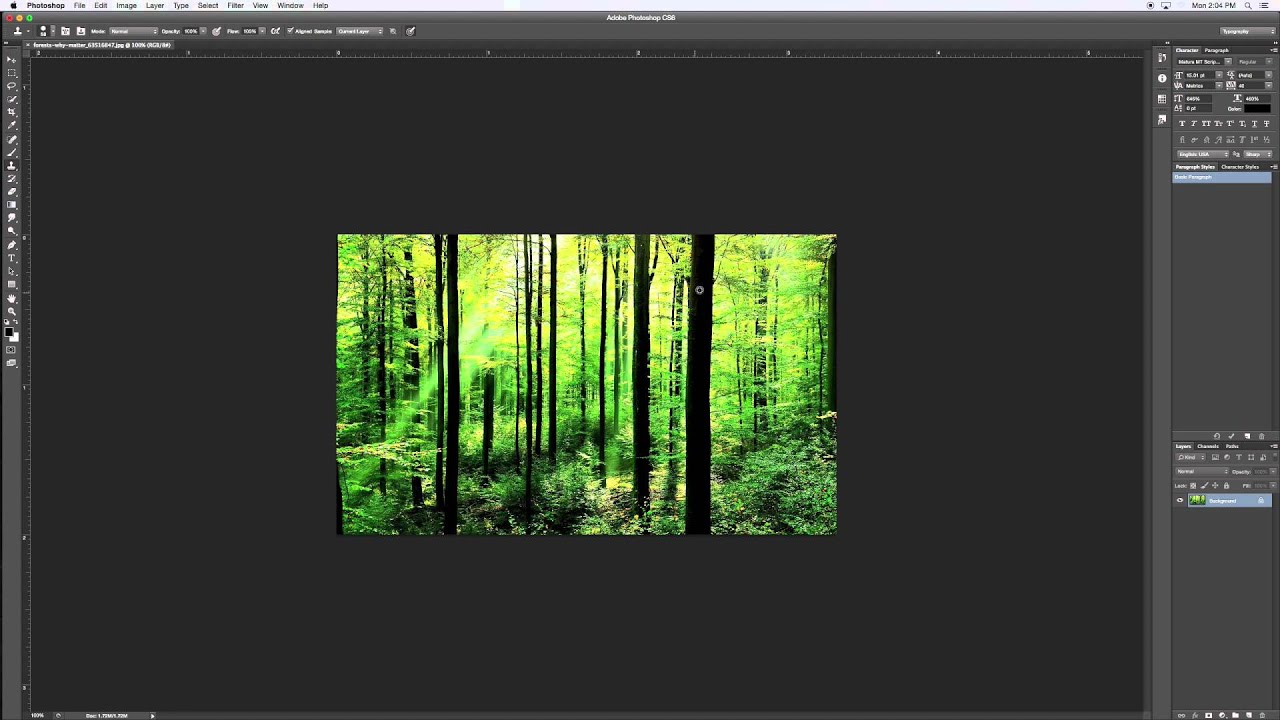
Task: Open the brush preset picker dropdown
Action: click(x=53, y=31)
